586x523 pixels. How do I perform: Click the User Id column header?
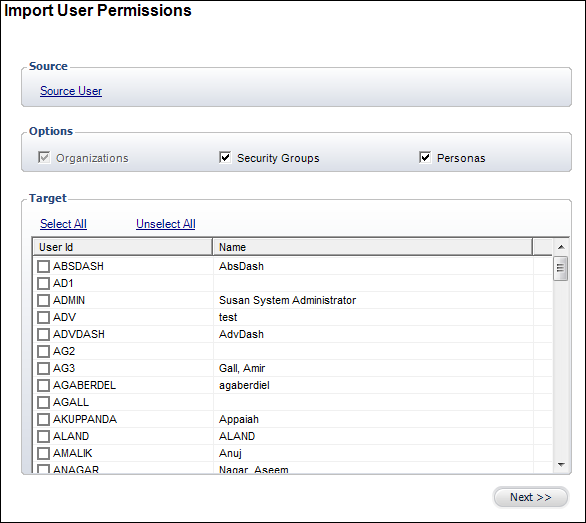[123, 247]
